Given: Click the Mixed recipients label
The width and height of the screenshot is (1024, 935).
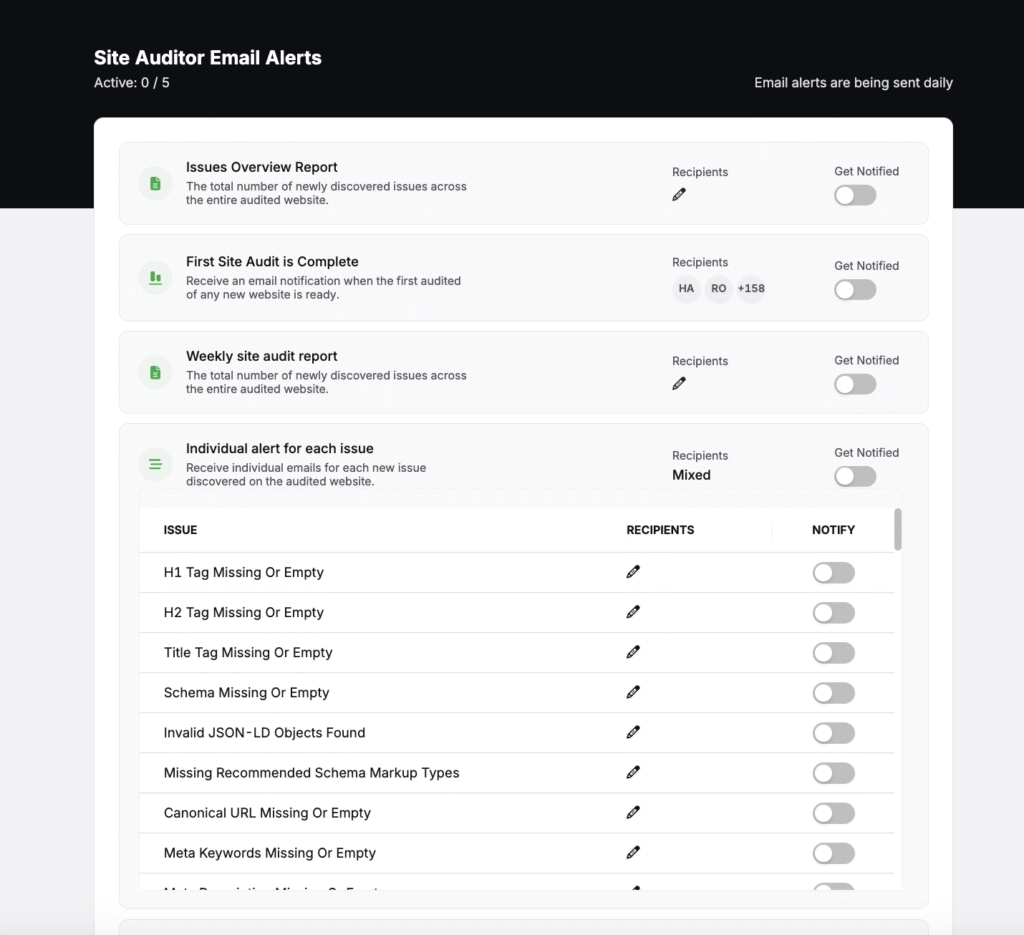Looking at the screenshot, I should tap(692, 475).
